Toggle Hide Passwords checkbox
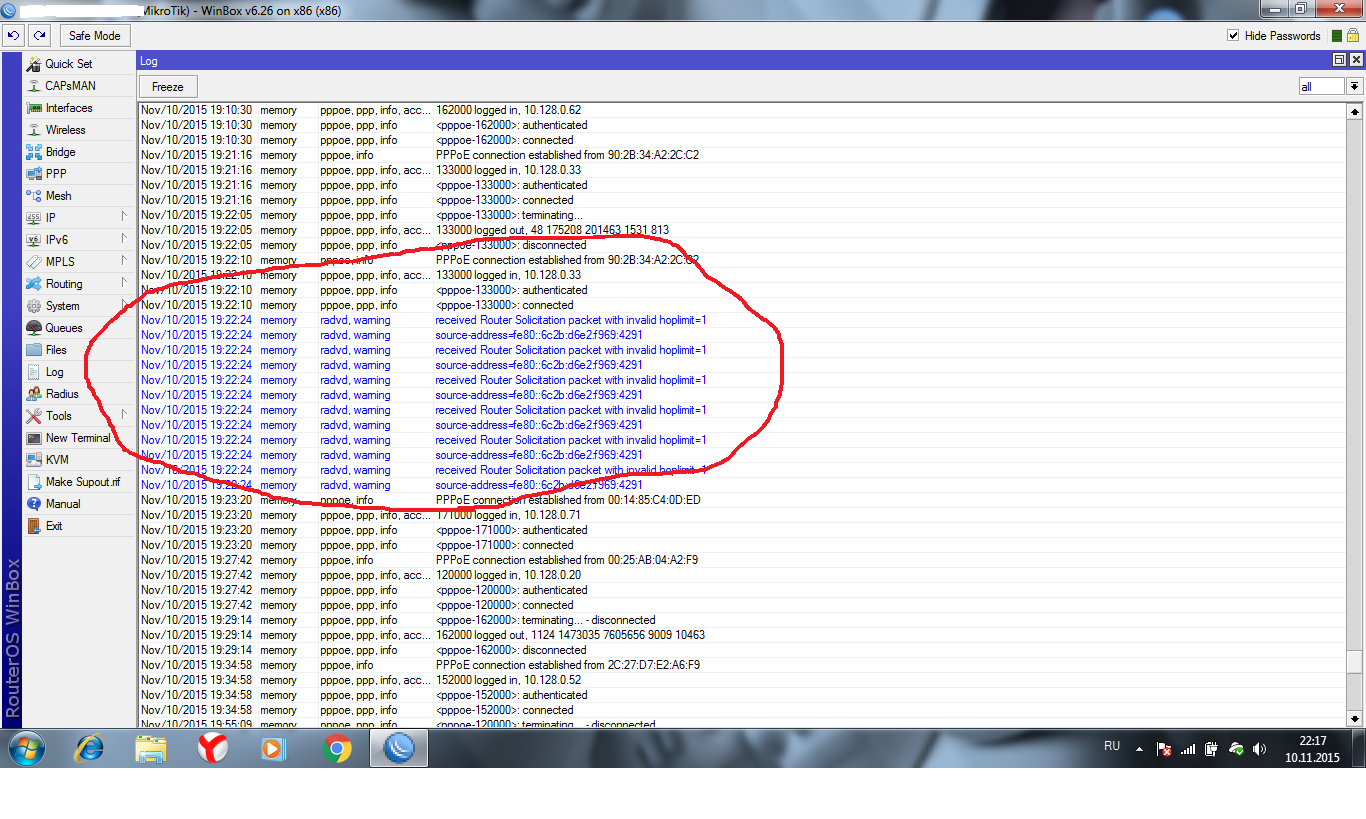The width and height of the screenshot is (1366, 819). tap(1233, 36)
